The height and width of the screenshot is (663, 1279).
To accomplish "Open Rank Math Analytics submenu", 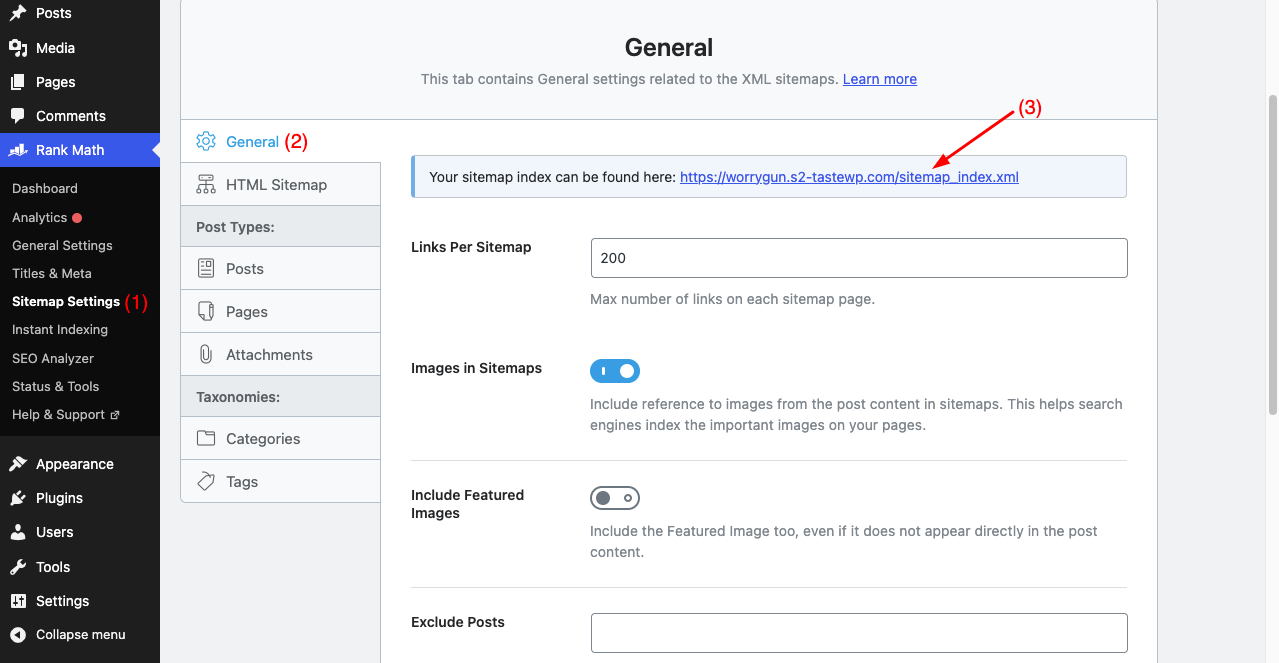I will [x=40, y=217].
